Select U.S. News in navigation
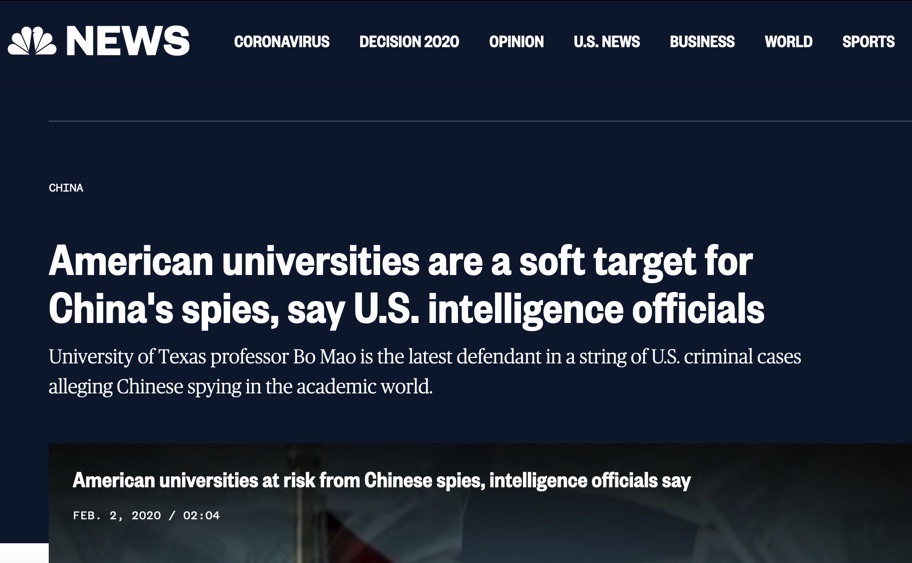Image resolution: width=912 pixels, height=563 pixels. coord(607,42)
